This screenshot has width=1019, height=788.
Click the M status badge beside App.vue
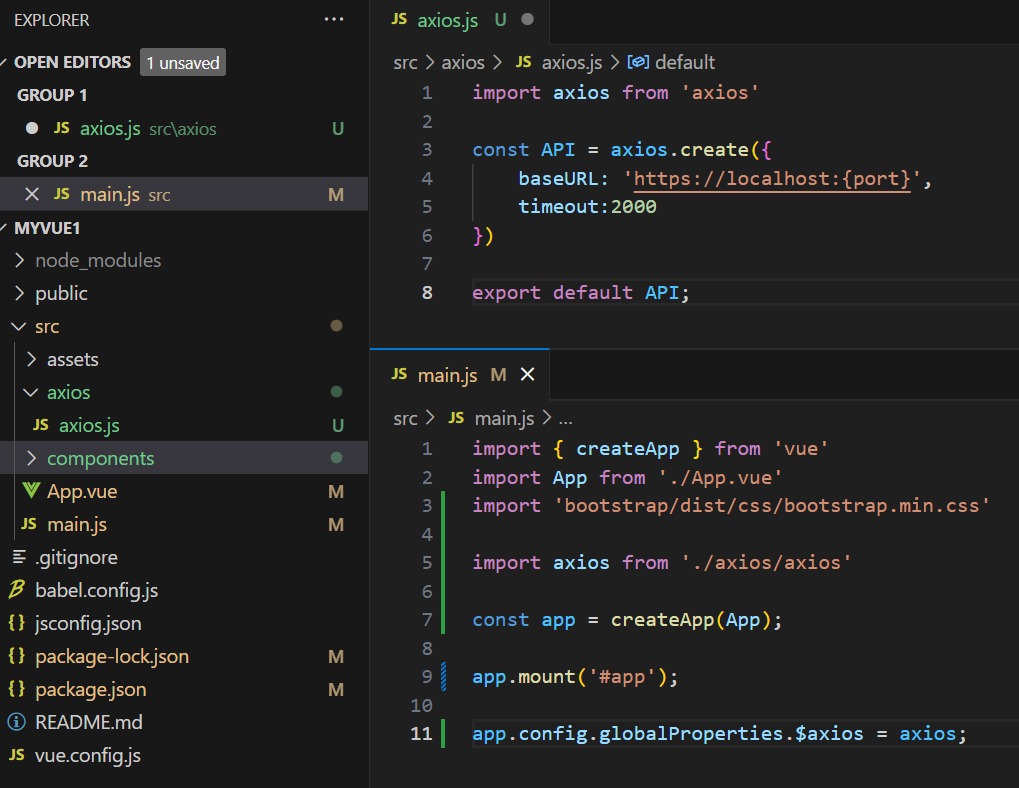(x=336, y=492)
